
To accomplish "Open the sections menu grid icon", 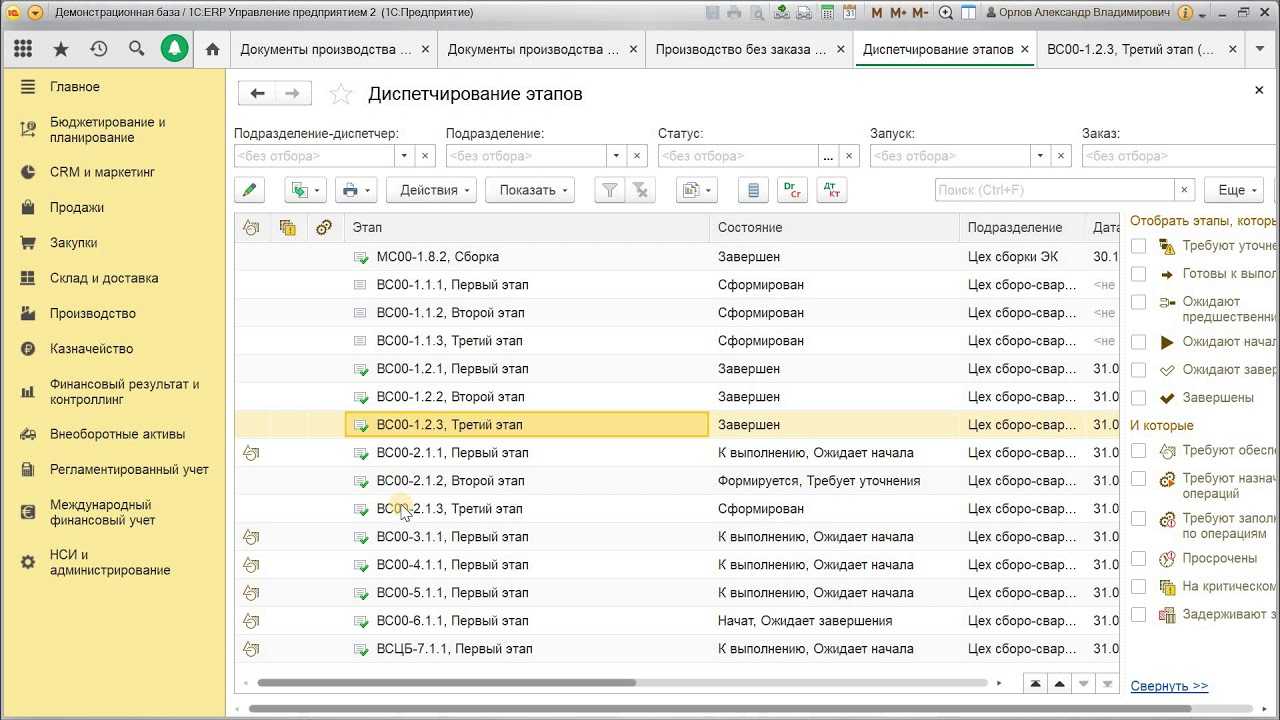I will 22,49.
